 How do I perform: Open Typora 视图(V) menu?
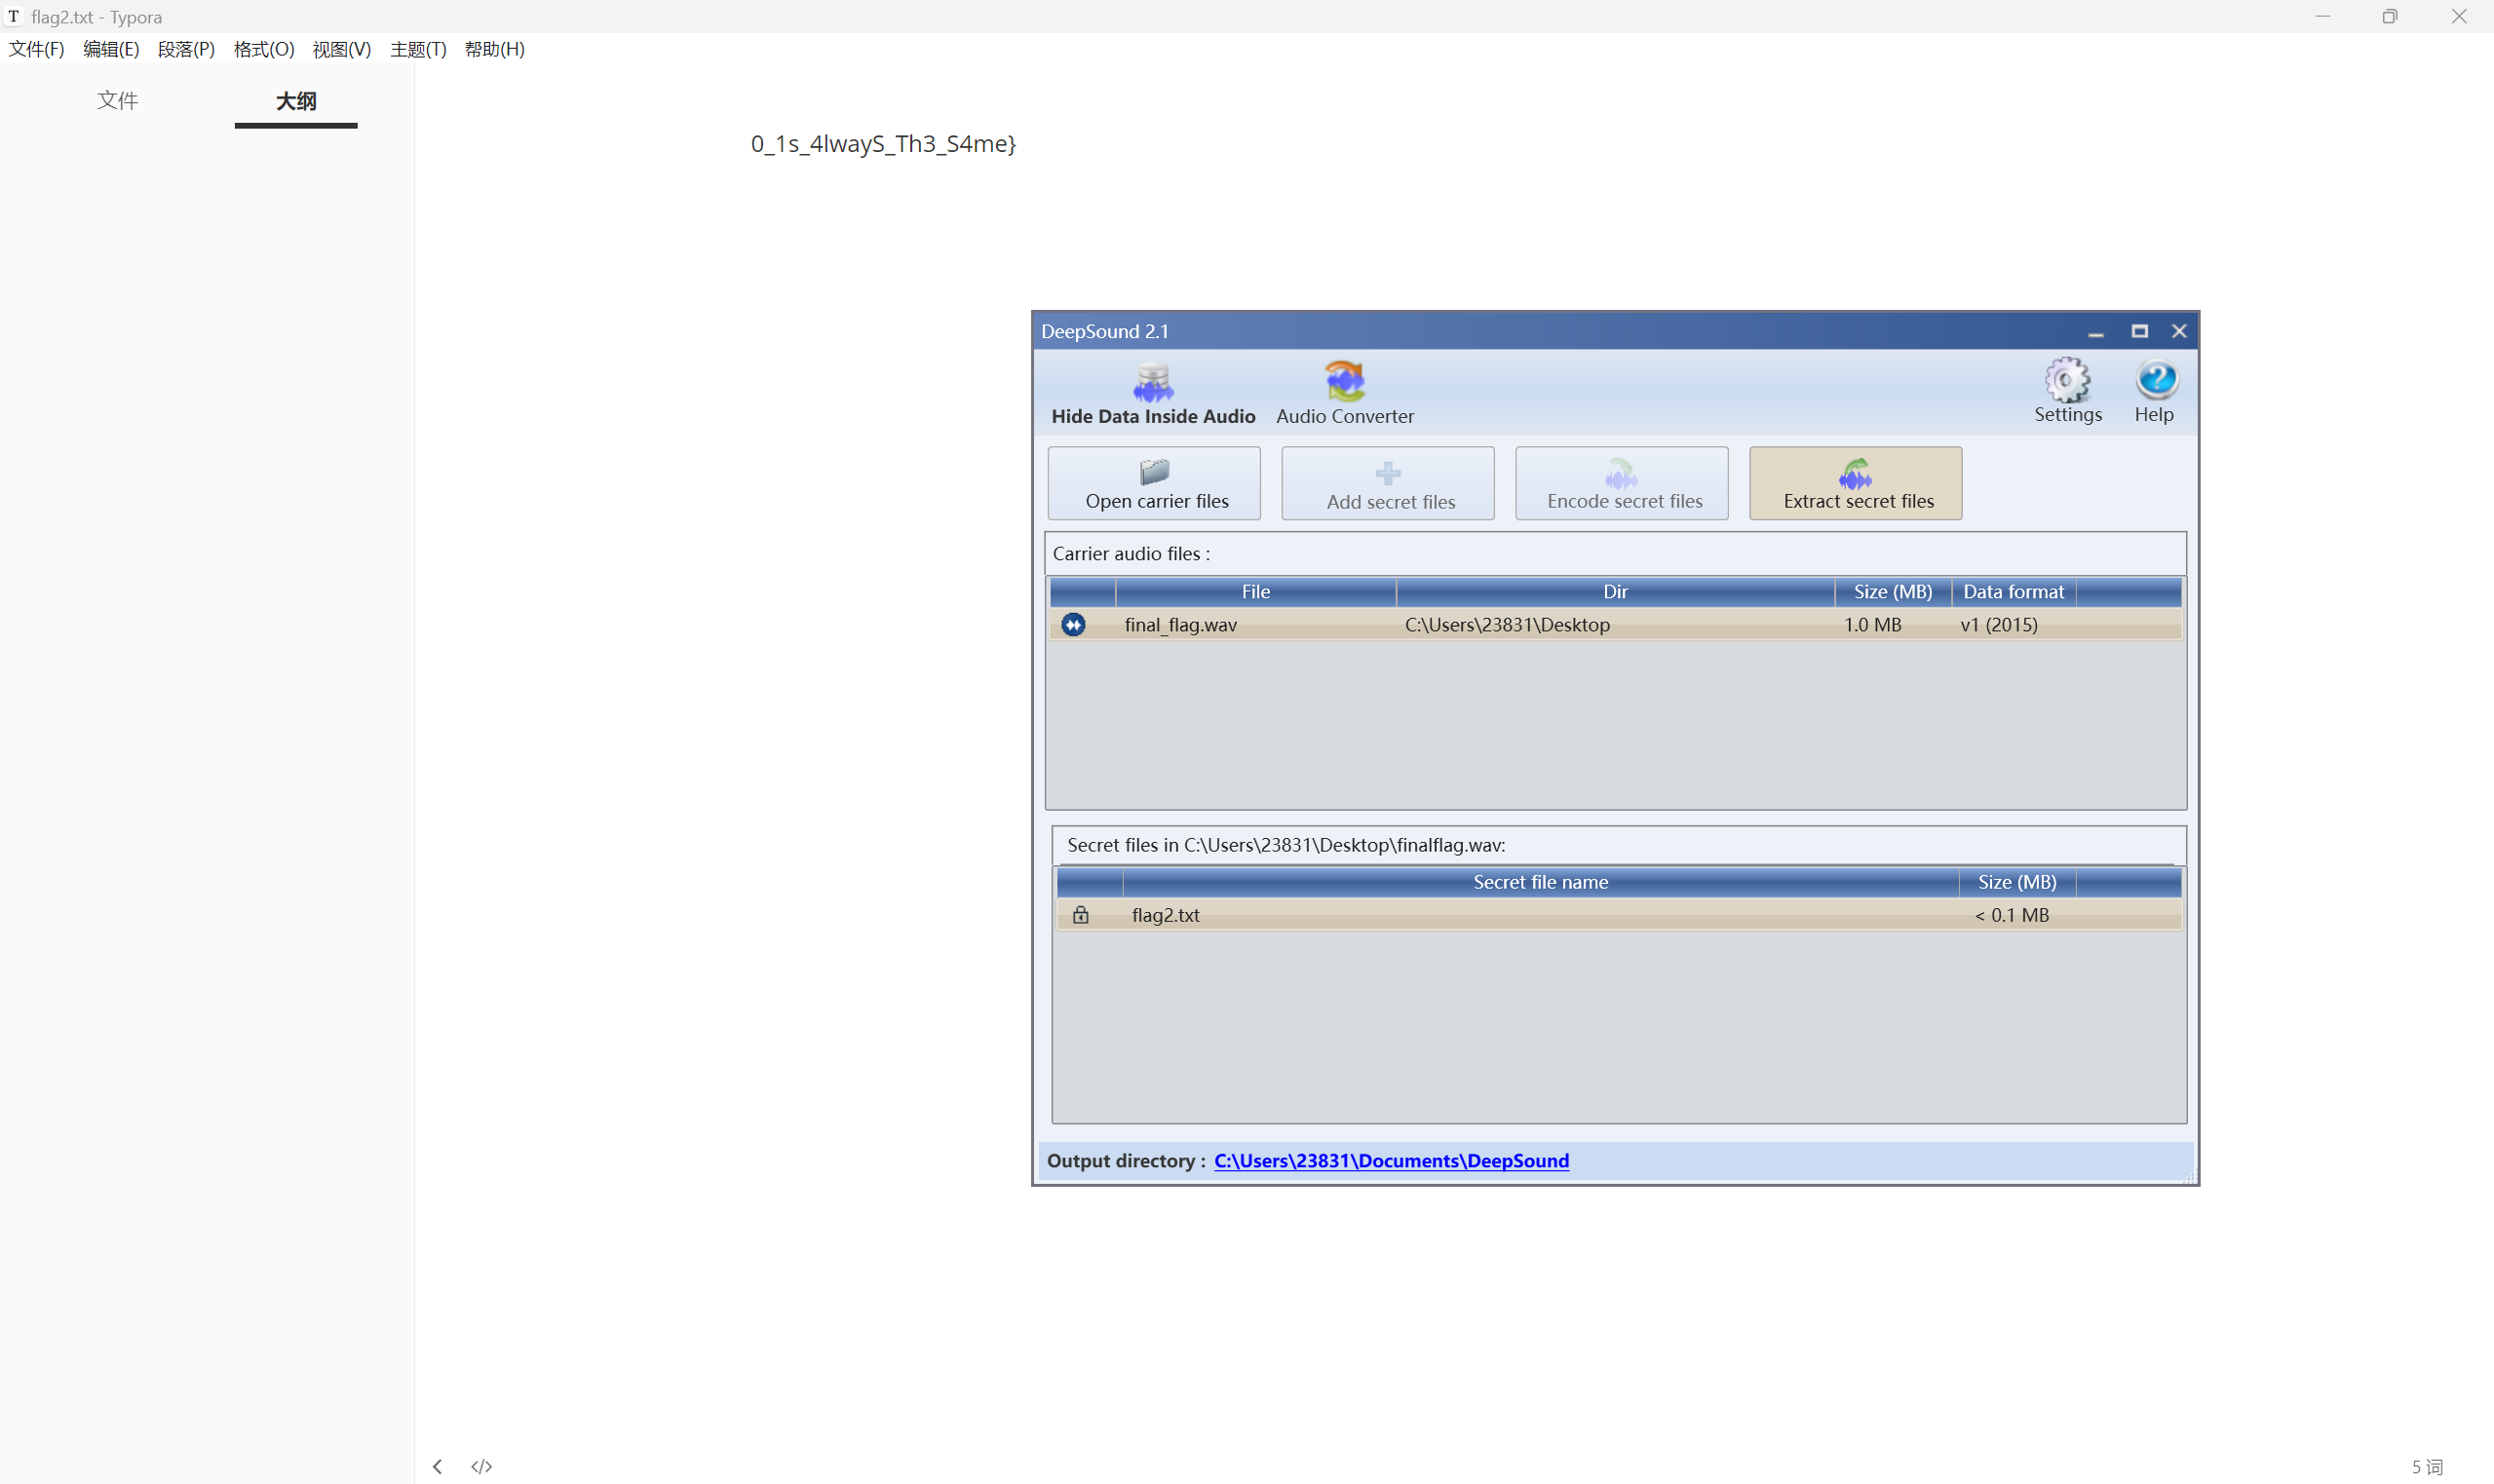tap(341, 49)
